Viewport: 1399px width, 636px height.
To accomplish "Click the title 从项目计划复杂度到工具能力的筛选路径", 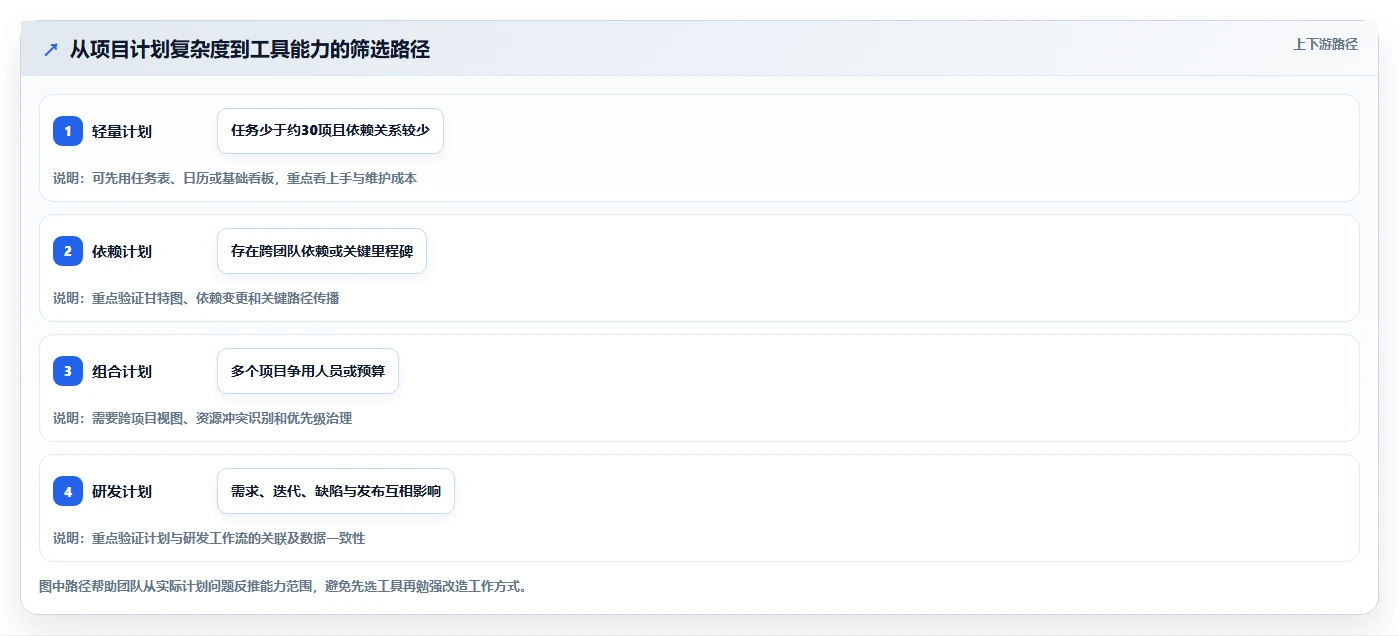I will point(250,49).
